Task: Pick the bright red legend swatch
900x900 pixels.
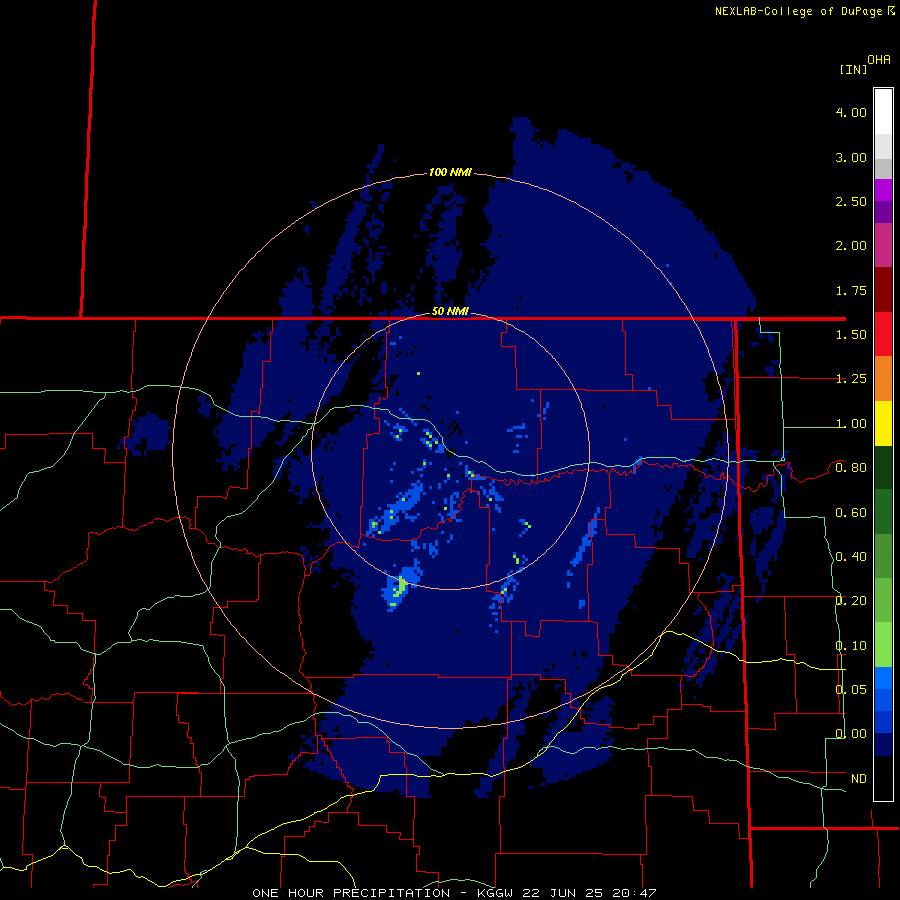Action: [x=883, y=334]
